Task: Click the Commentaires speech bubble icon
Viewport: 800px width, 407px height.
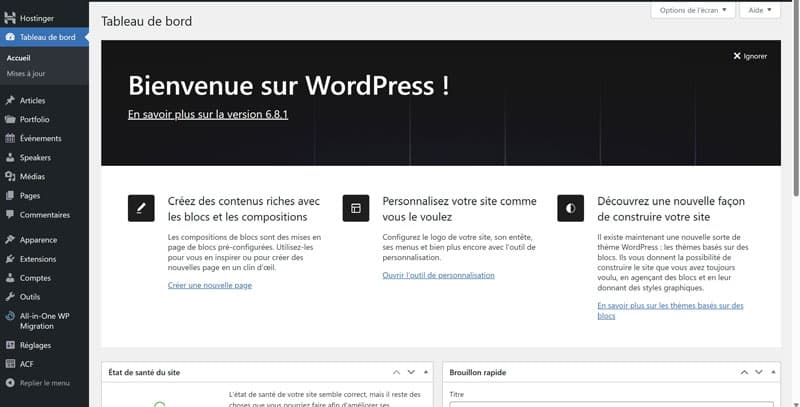Action: pos(10,215)
